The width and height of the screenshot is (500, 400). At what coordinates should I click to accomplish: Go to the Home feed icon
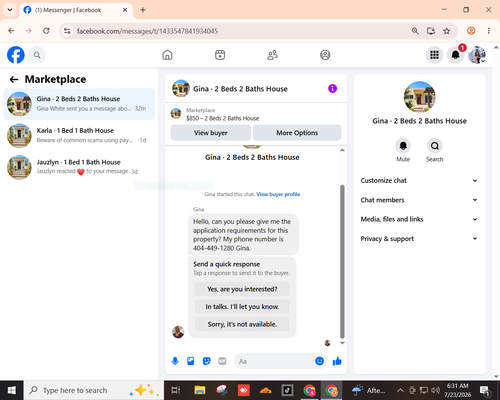tap(167, 55)
